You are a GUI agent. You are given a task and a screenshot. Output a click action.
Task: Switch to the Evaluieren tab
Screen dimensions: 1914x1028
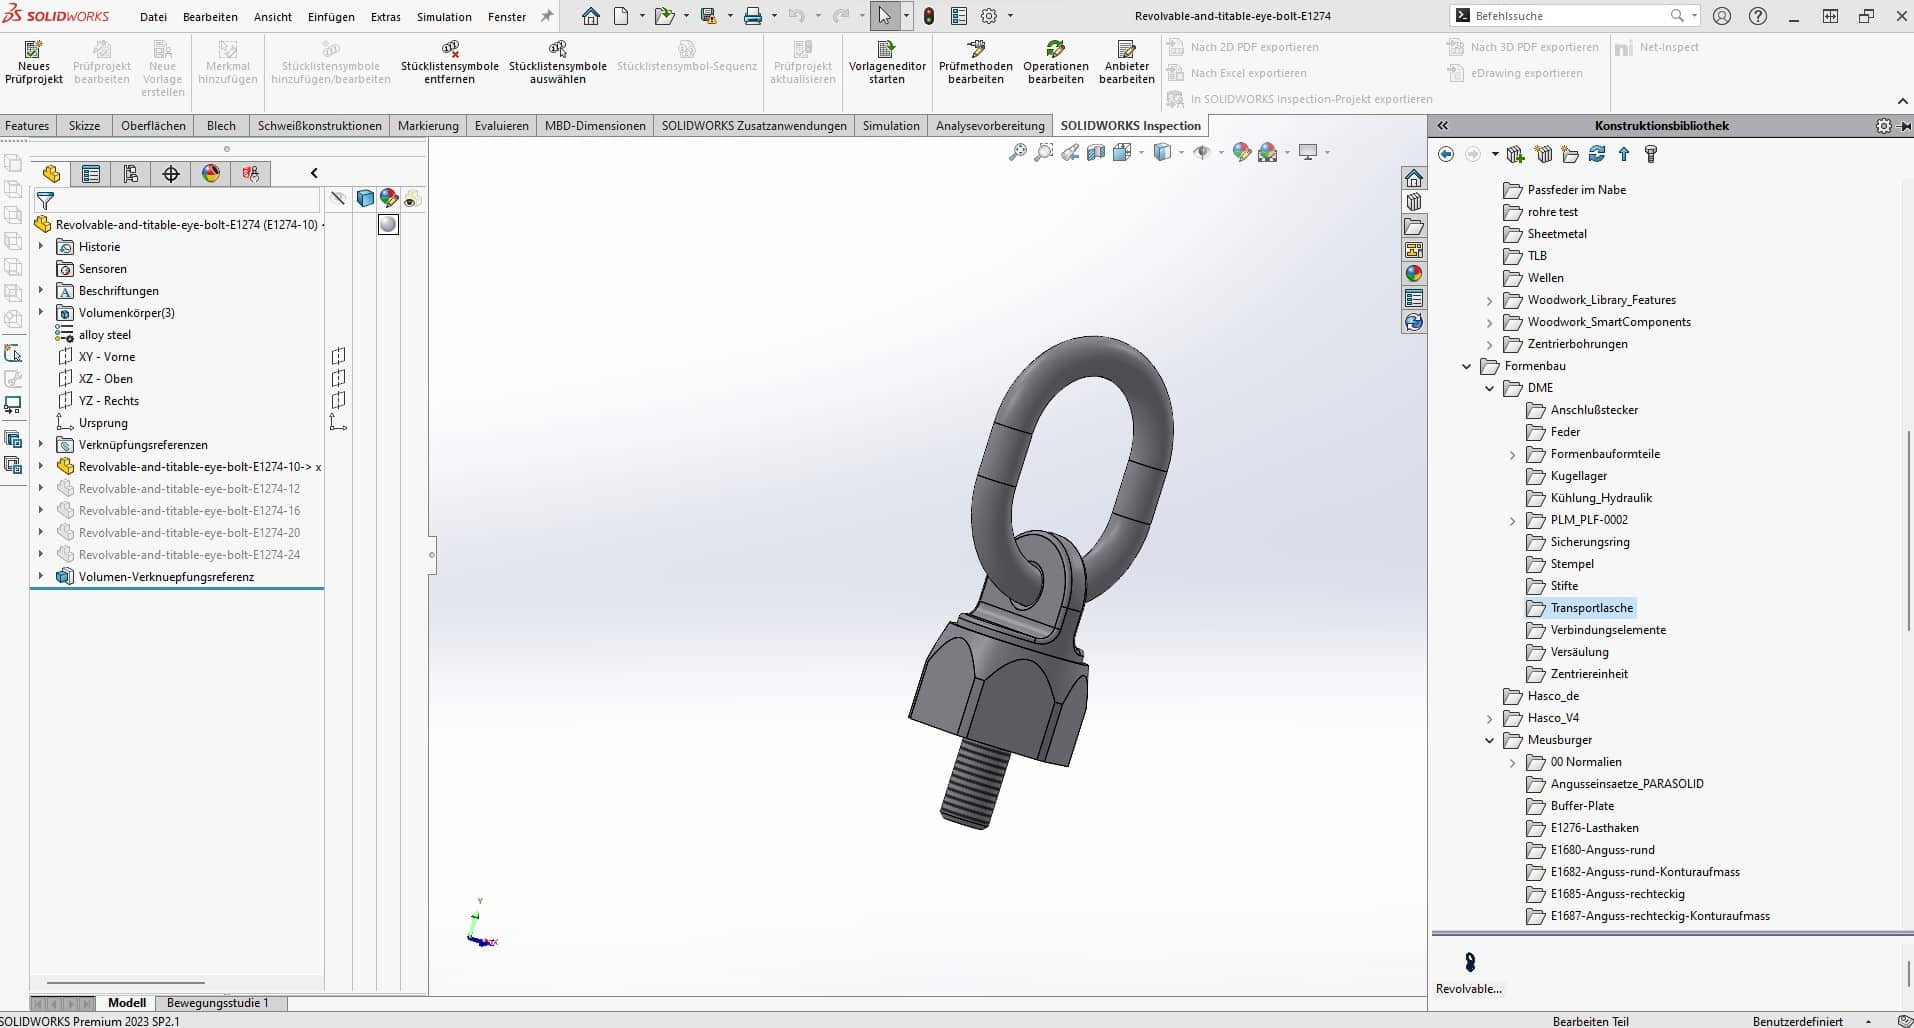pos(501,126)
